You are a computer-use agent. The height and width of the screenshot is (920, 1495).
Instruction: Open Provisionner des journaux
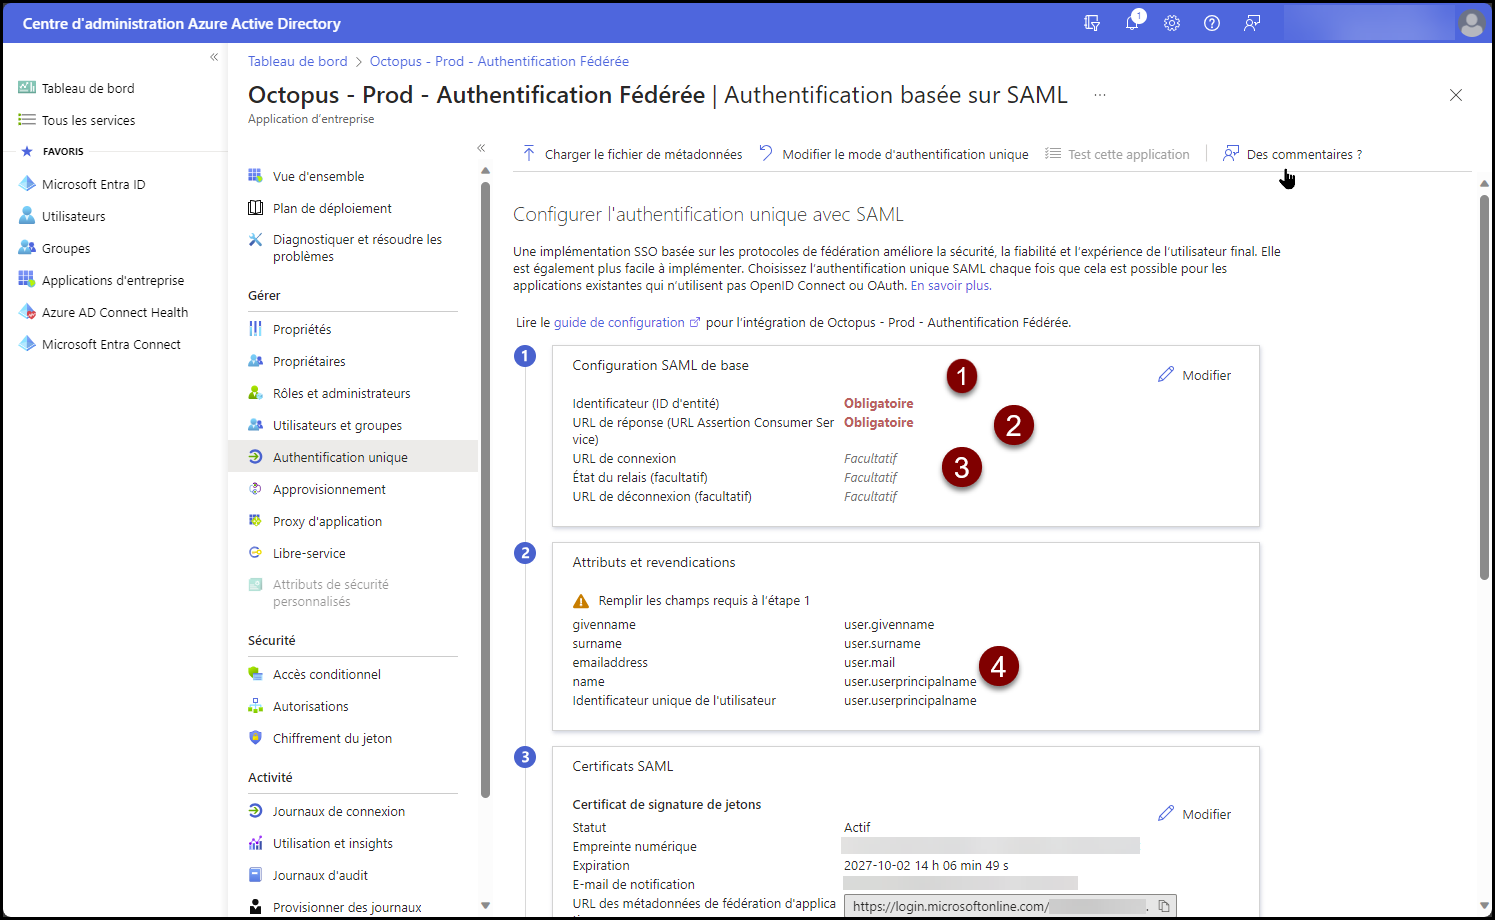click(335, 907)
